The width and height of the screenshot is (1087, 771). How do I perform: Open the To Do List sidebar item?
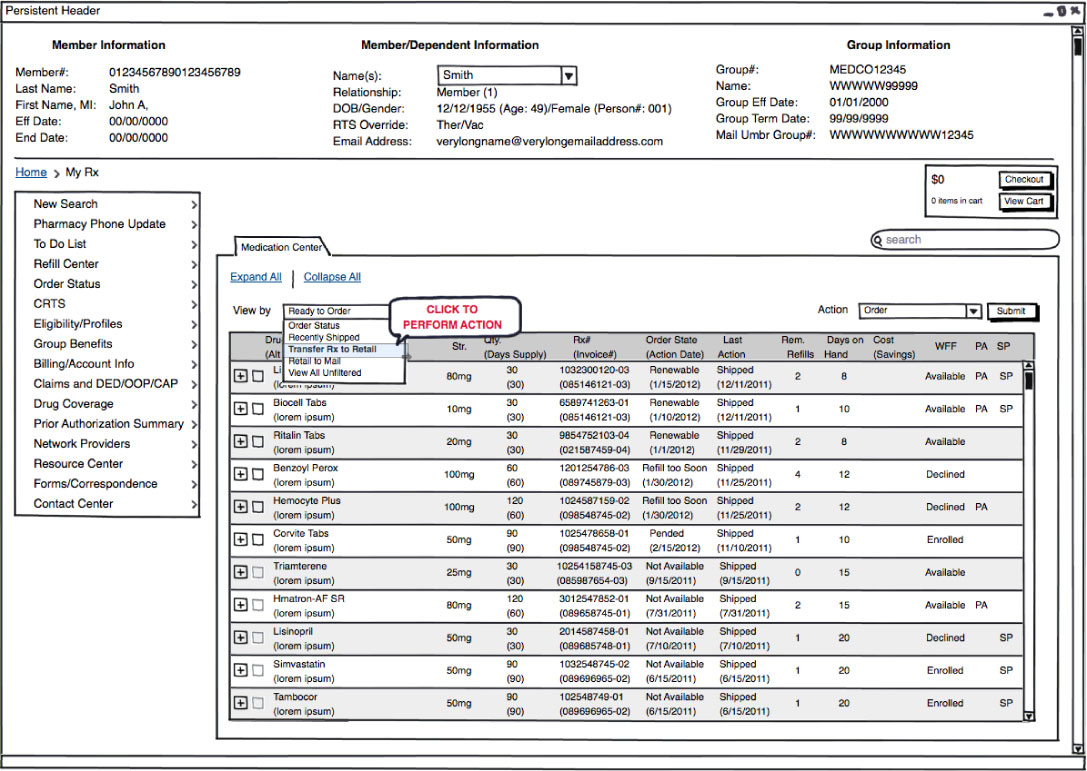[x=60, y=244]
